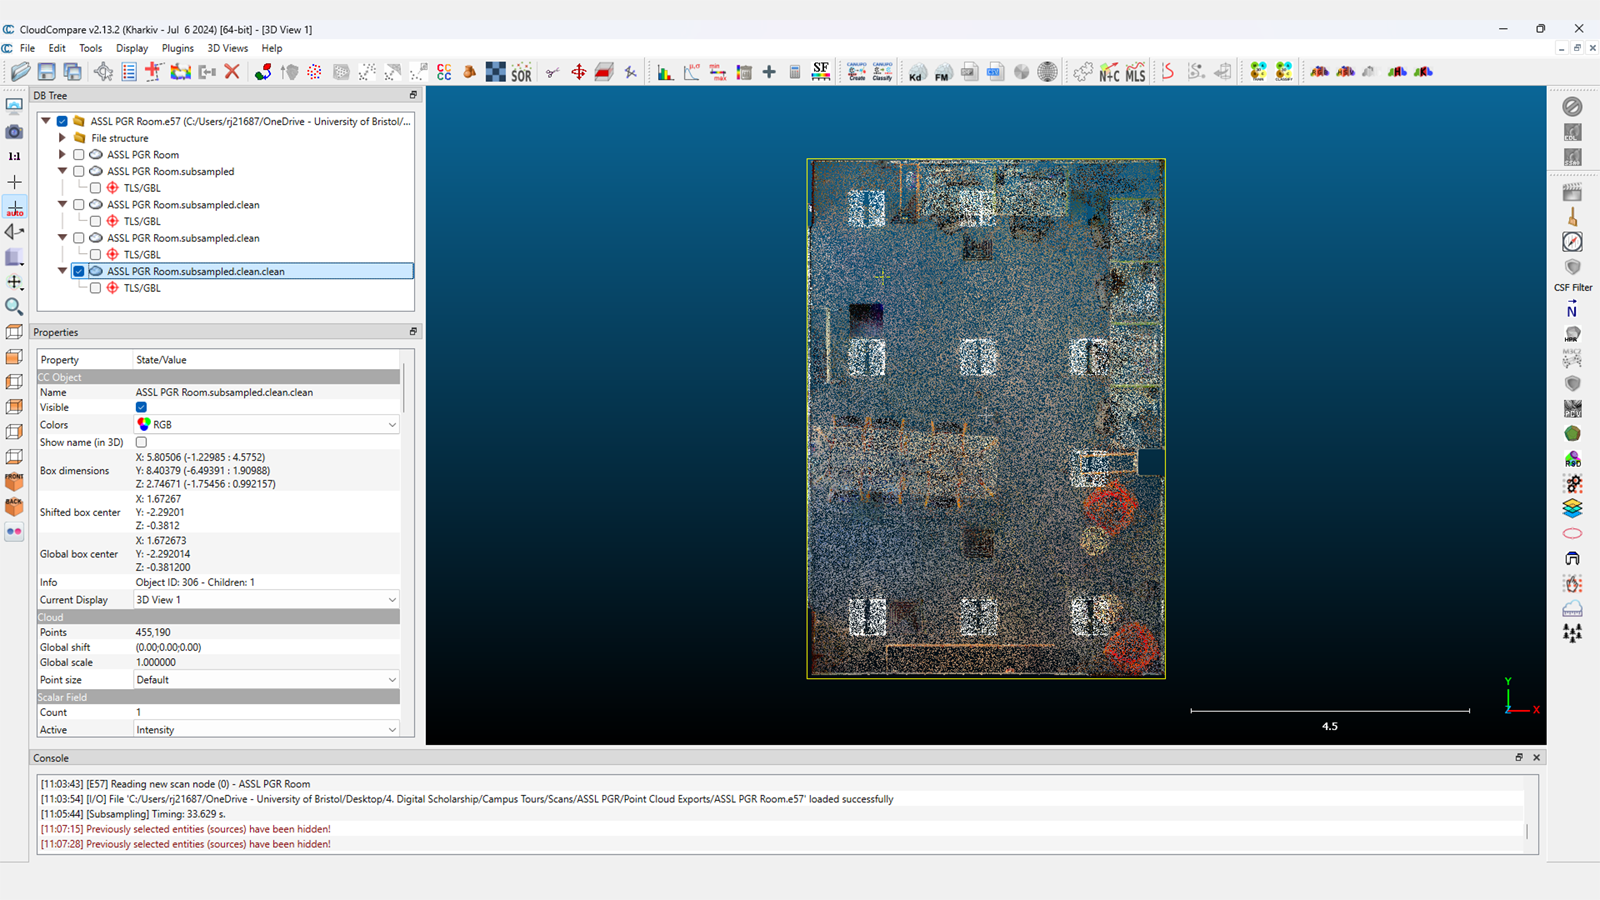Open the Cross Section tool icon
The height and width of the screenshot is (900, 1600).
point(604,72)
